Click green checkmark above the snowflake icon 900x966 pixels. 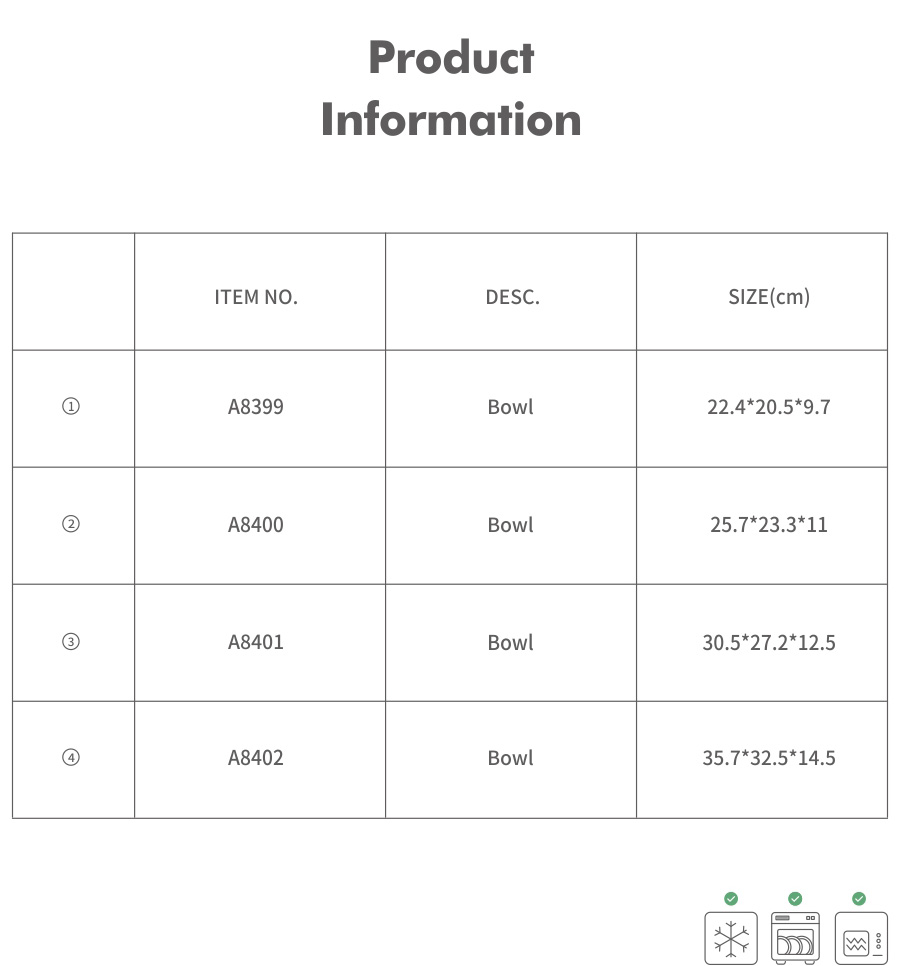point(731,899)
